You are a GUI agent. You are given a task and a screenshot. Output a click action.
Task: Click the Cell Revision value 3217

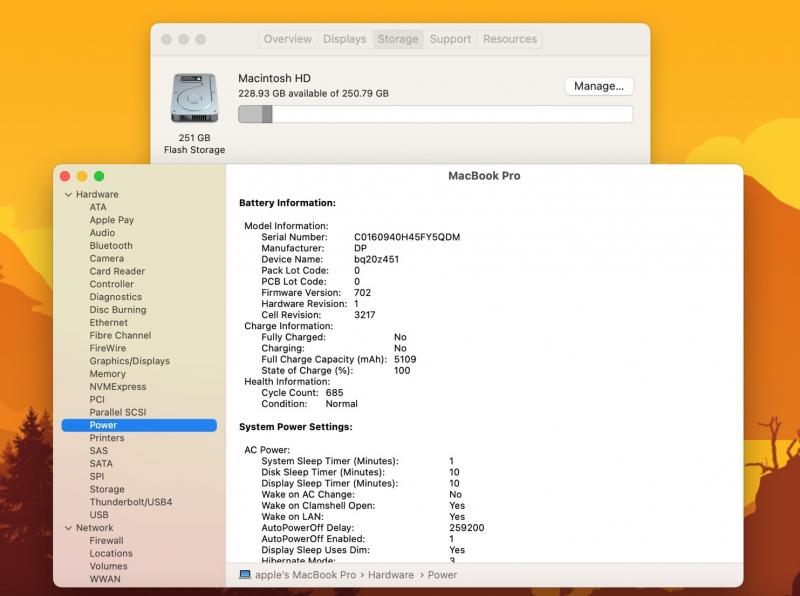(x=365, y=315)
